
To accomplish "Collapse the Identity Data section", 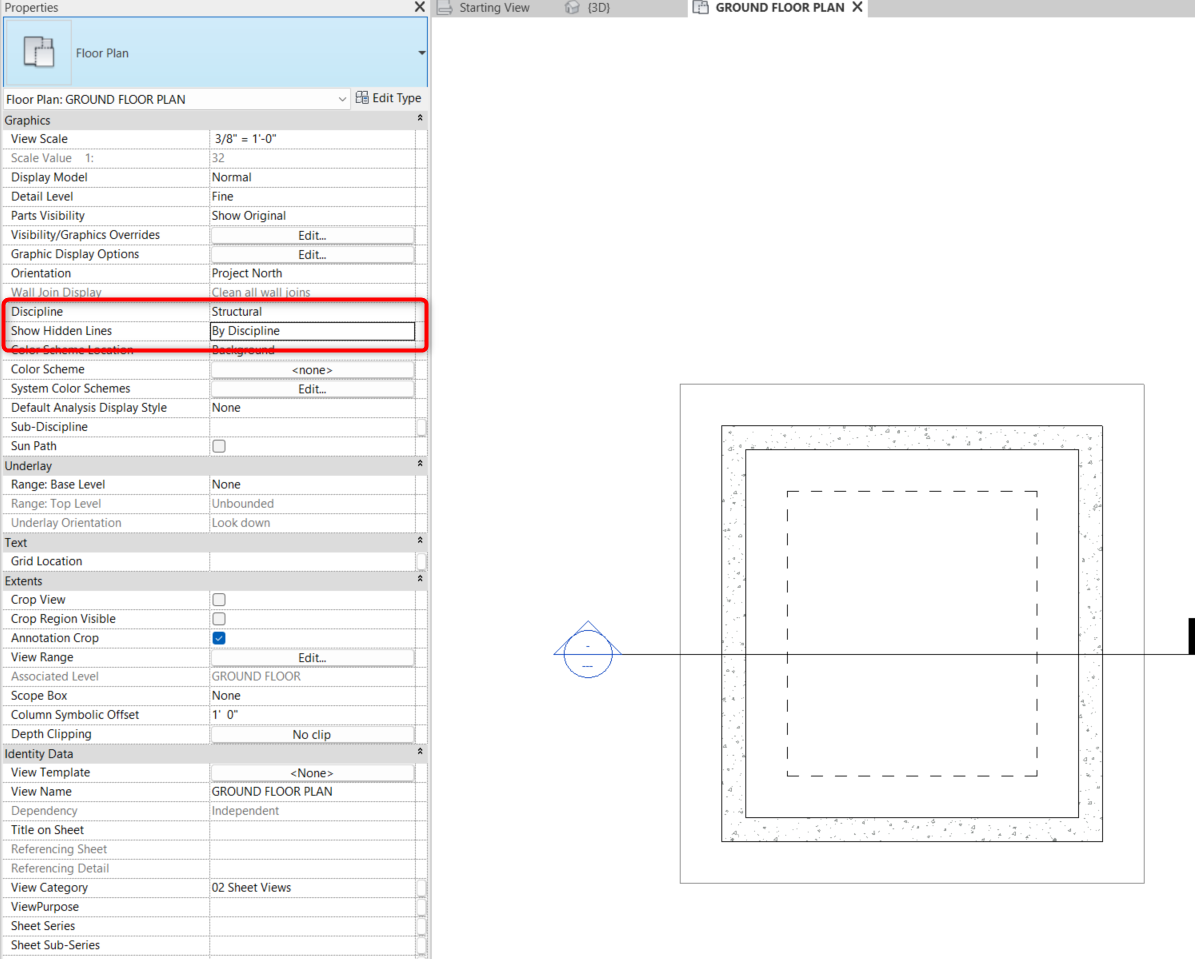I will click(419, 753).
